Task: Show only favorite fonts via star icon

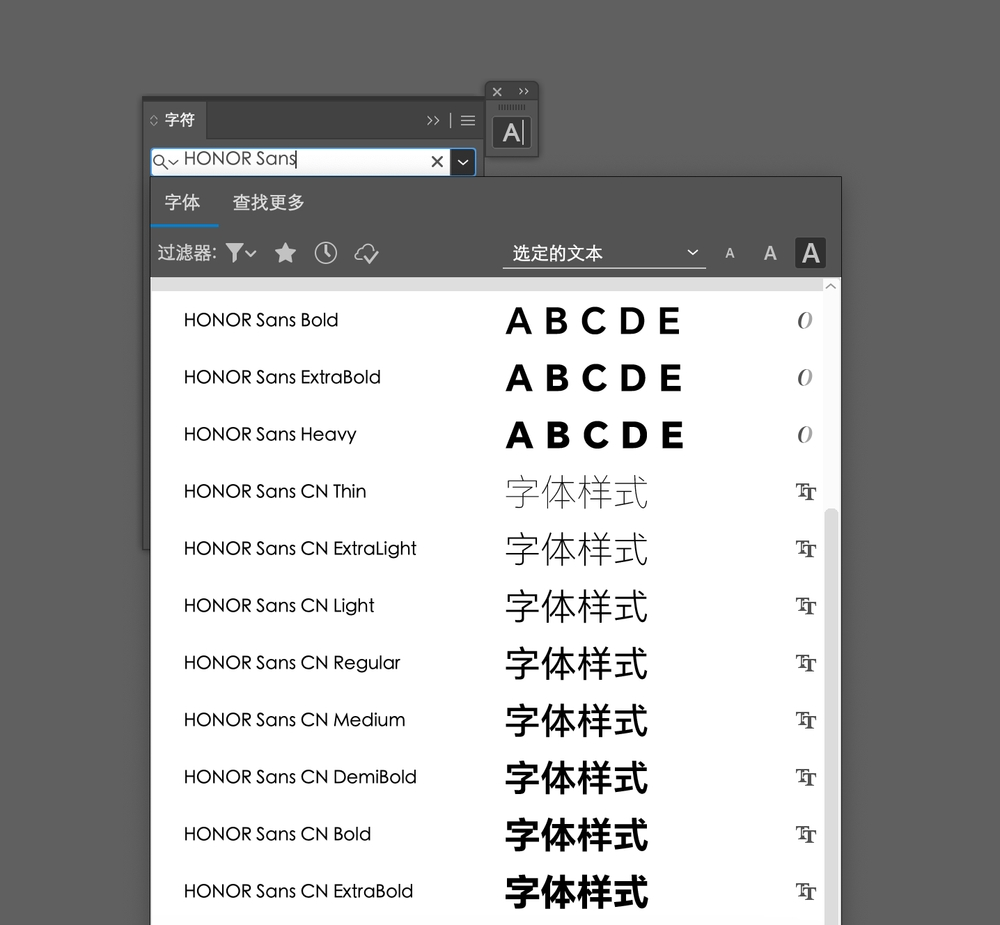Action: click(285, 253)
